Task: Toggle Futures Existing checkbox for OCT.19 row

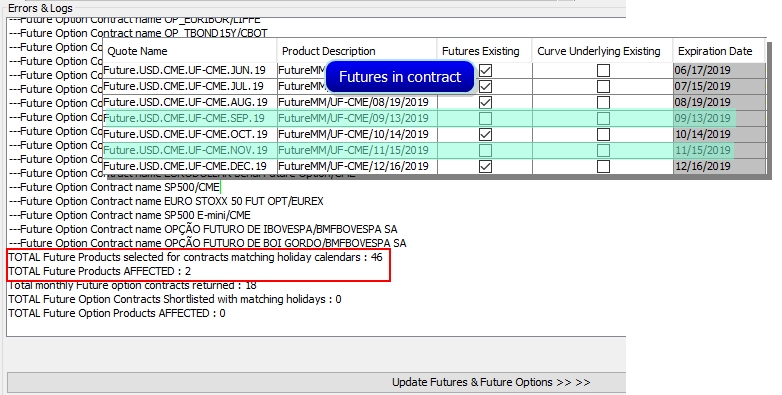Action: point(485,135)
